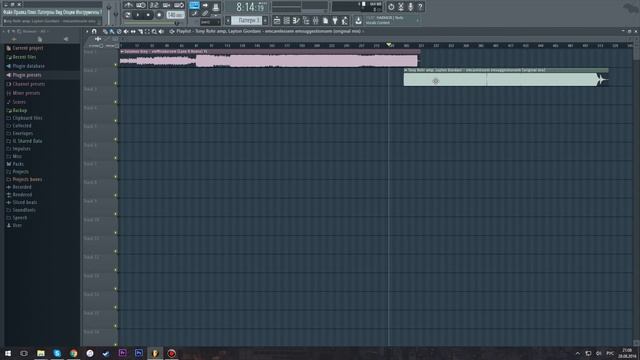This screenshot has width=640, height=360.
Task: Toggle pattern/song mode switch
Action: pos(128,15)
